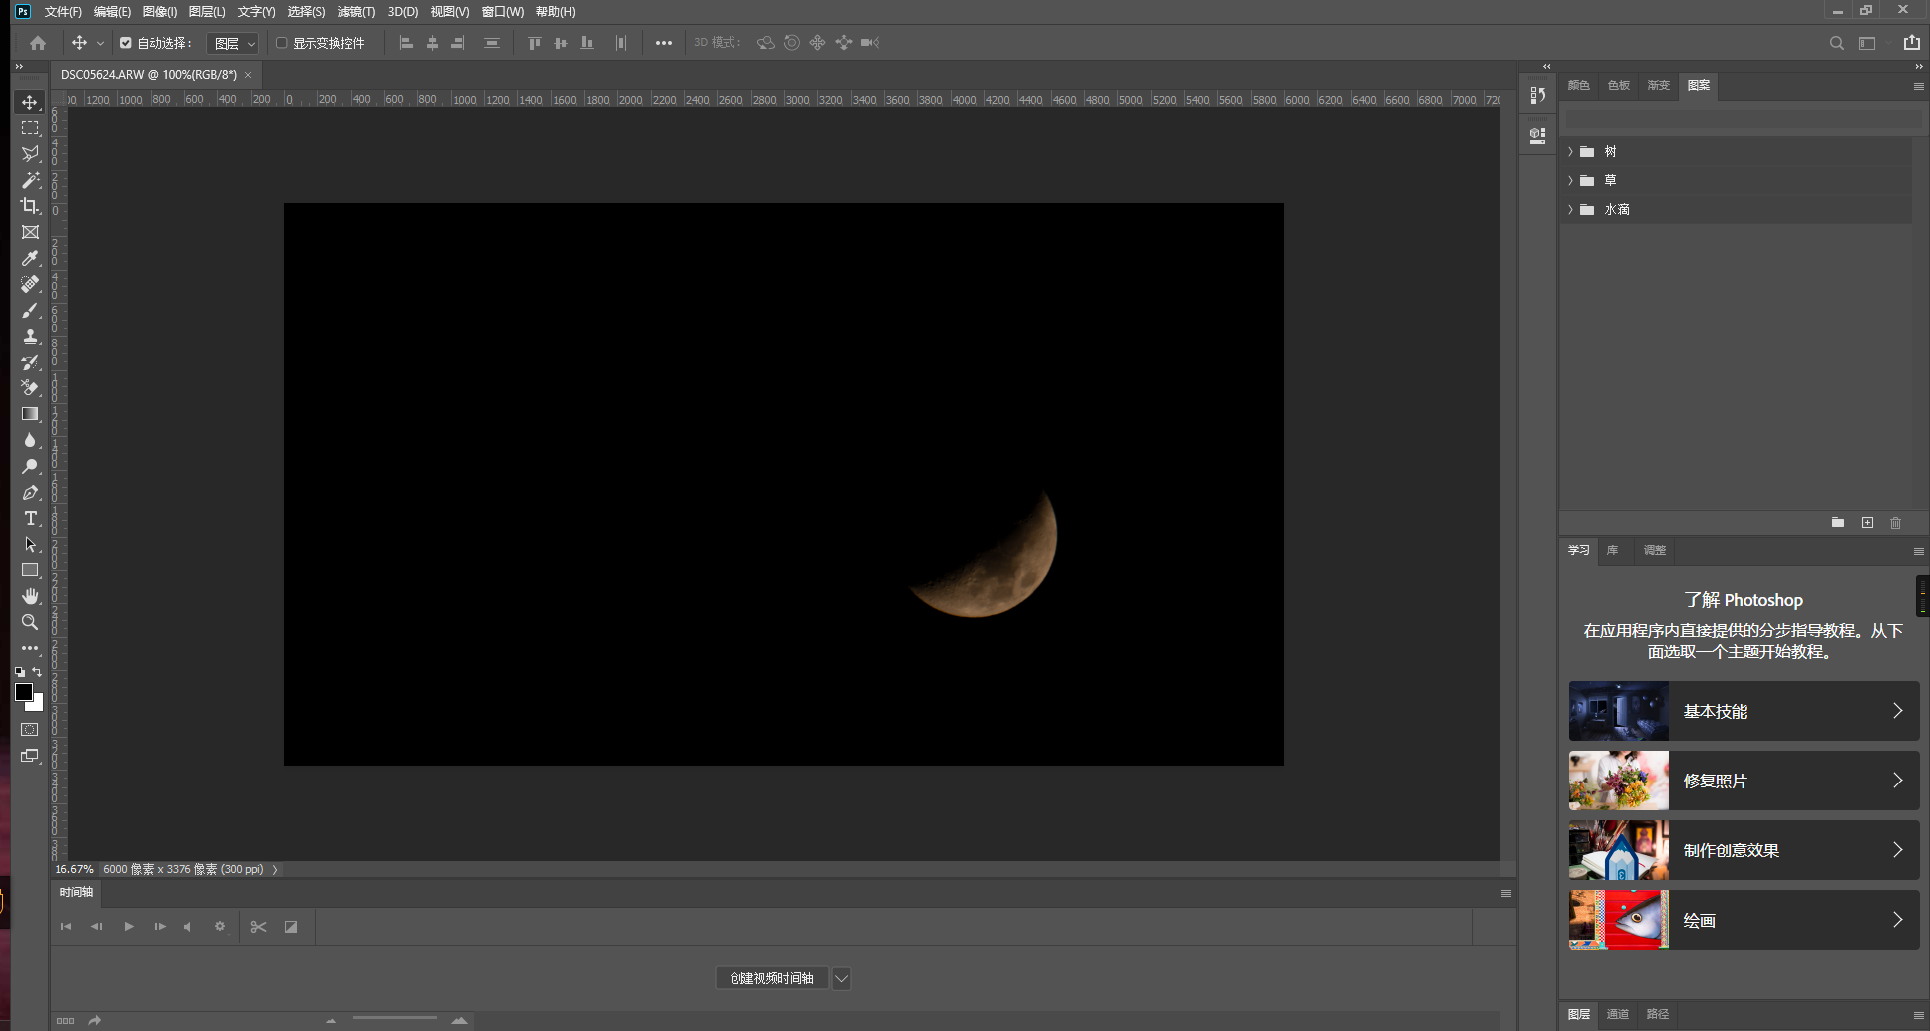Switch to the 渐变 panel tab

click(1659, 85)
